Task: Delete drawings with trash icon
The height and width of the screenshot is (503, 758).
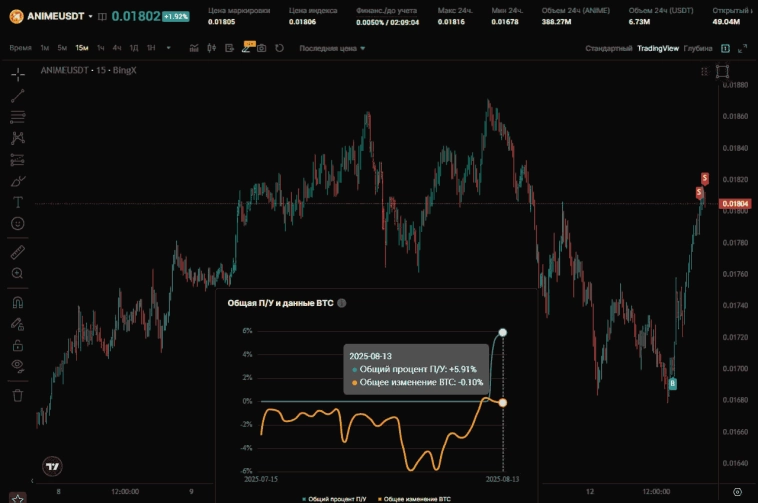Action: tap(18, 394)
